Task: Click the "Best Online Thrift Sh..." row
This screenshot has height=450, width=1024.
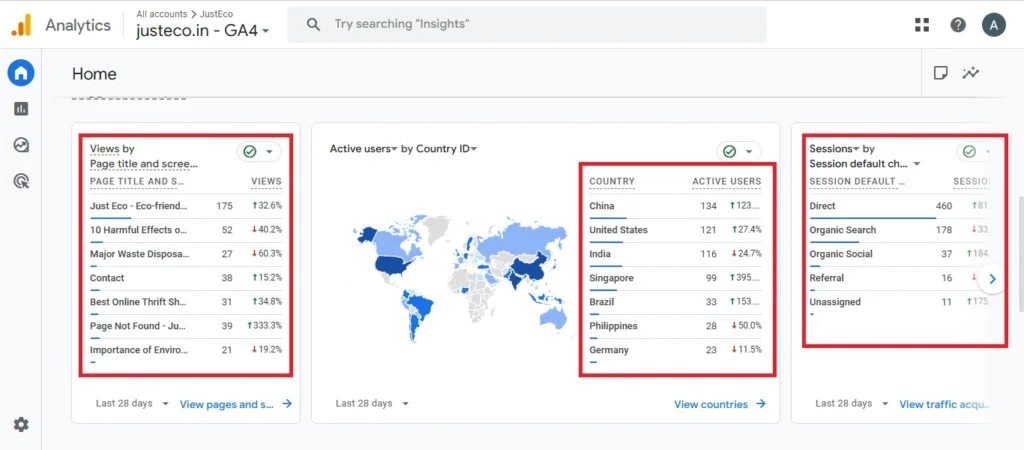Action: [185, 302]
